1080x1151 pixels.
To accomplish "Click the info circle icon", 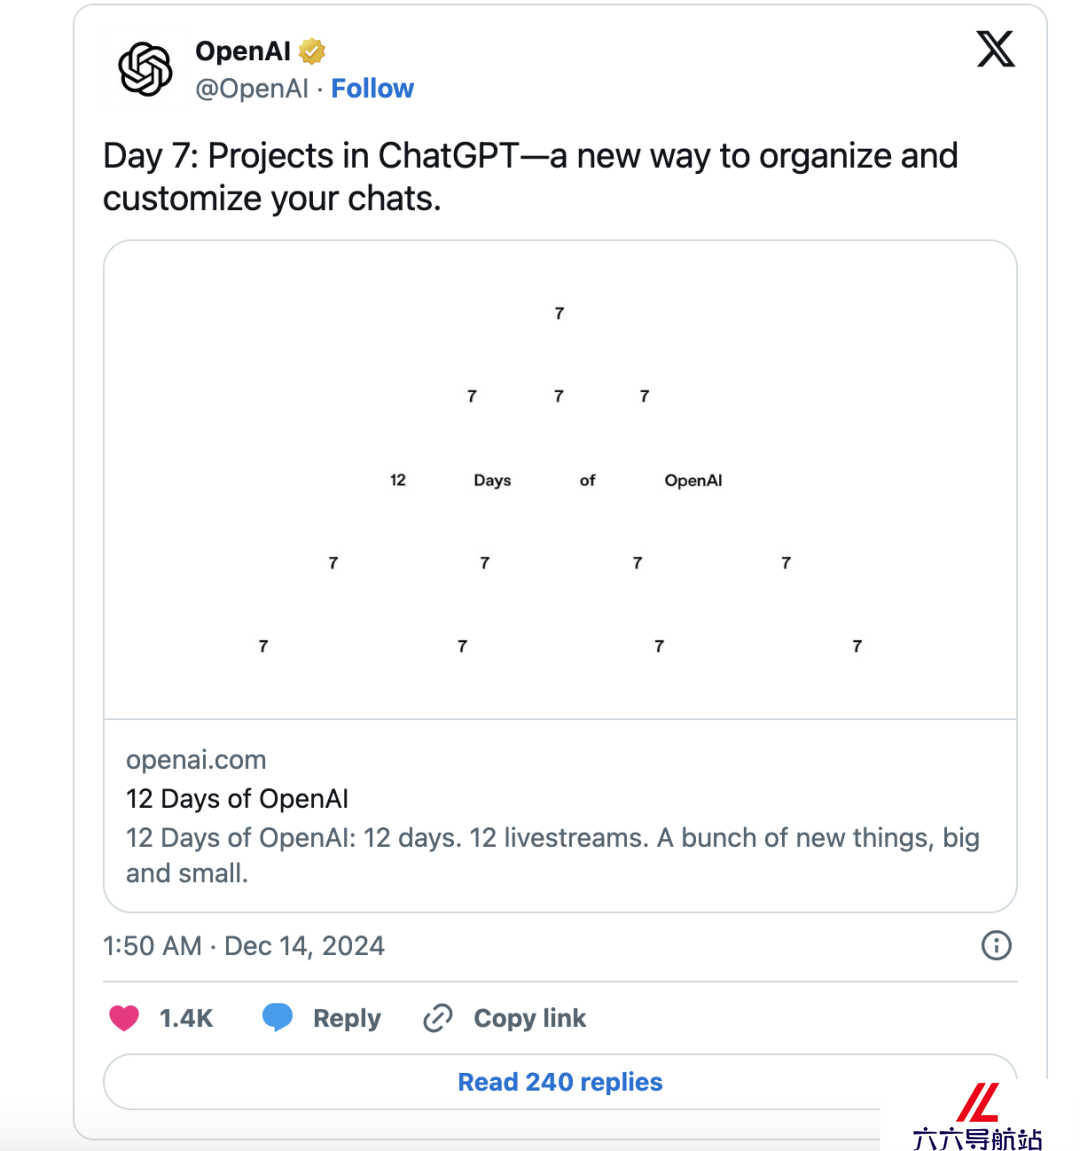I will 996,945.
